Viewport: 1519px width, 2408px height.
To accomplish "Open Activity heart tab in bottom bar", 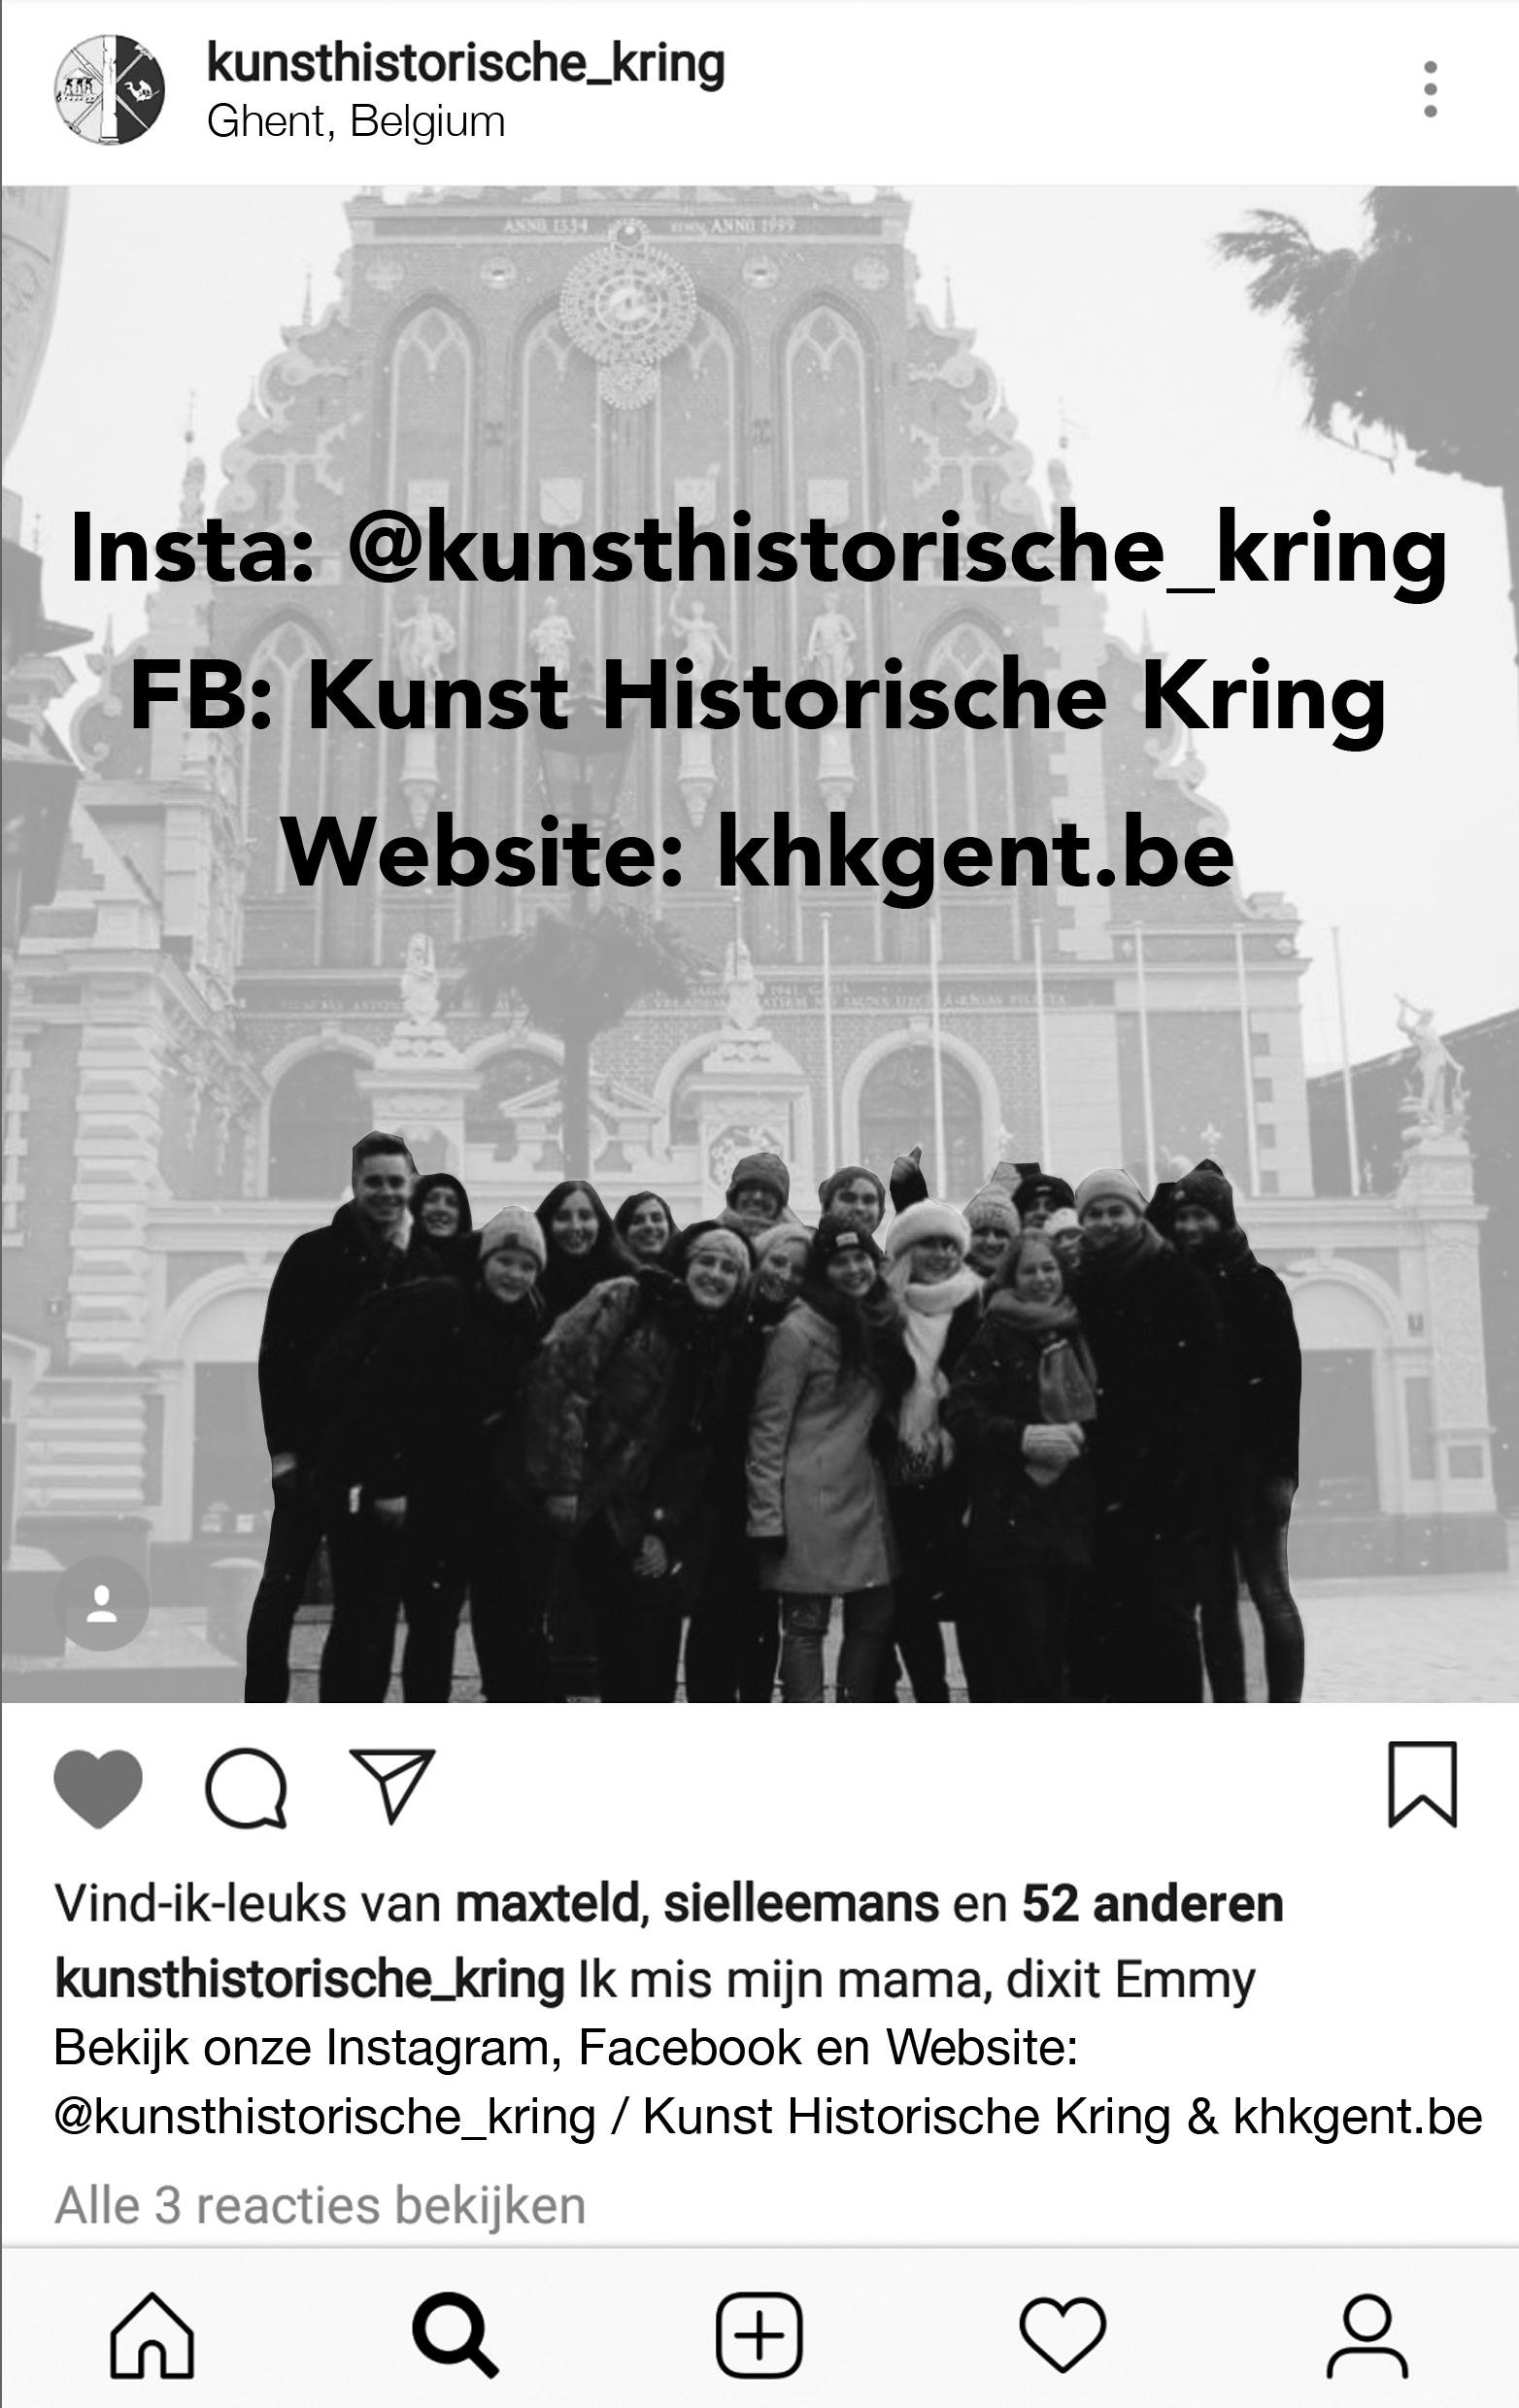I will pyautogui.click(x=1062, y=2335).
